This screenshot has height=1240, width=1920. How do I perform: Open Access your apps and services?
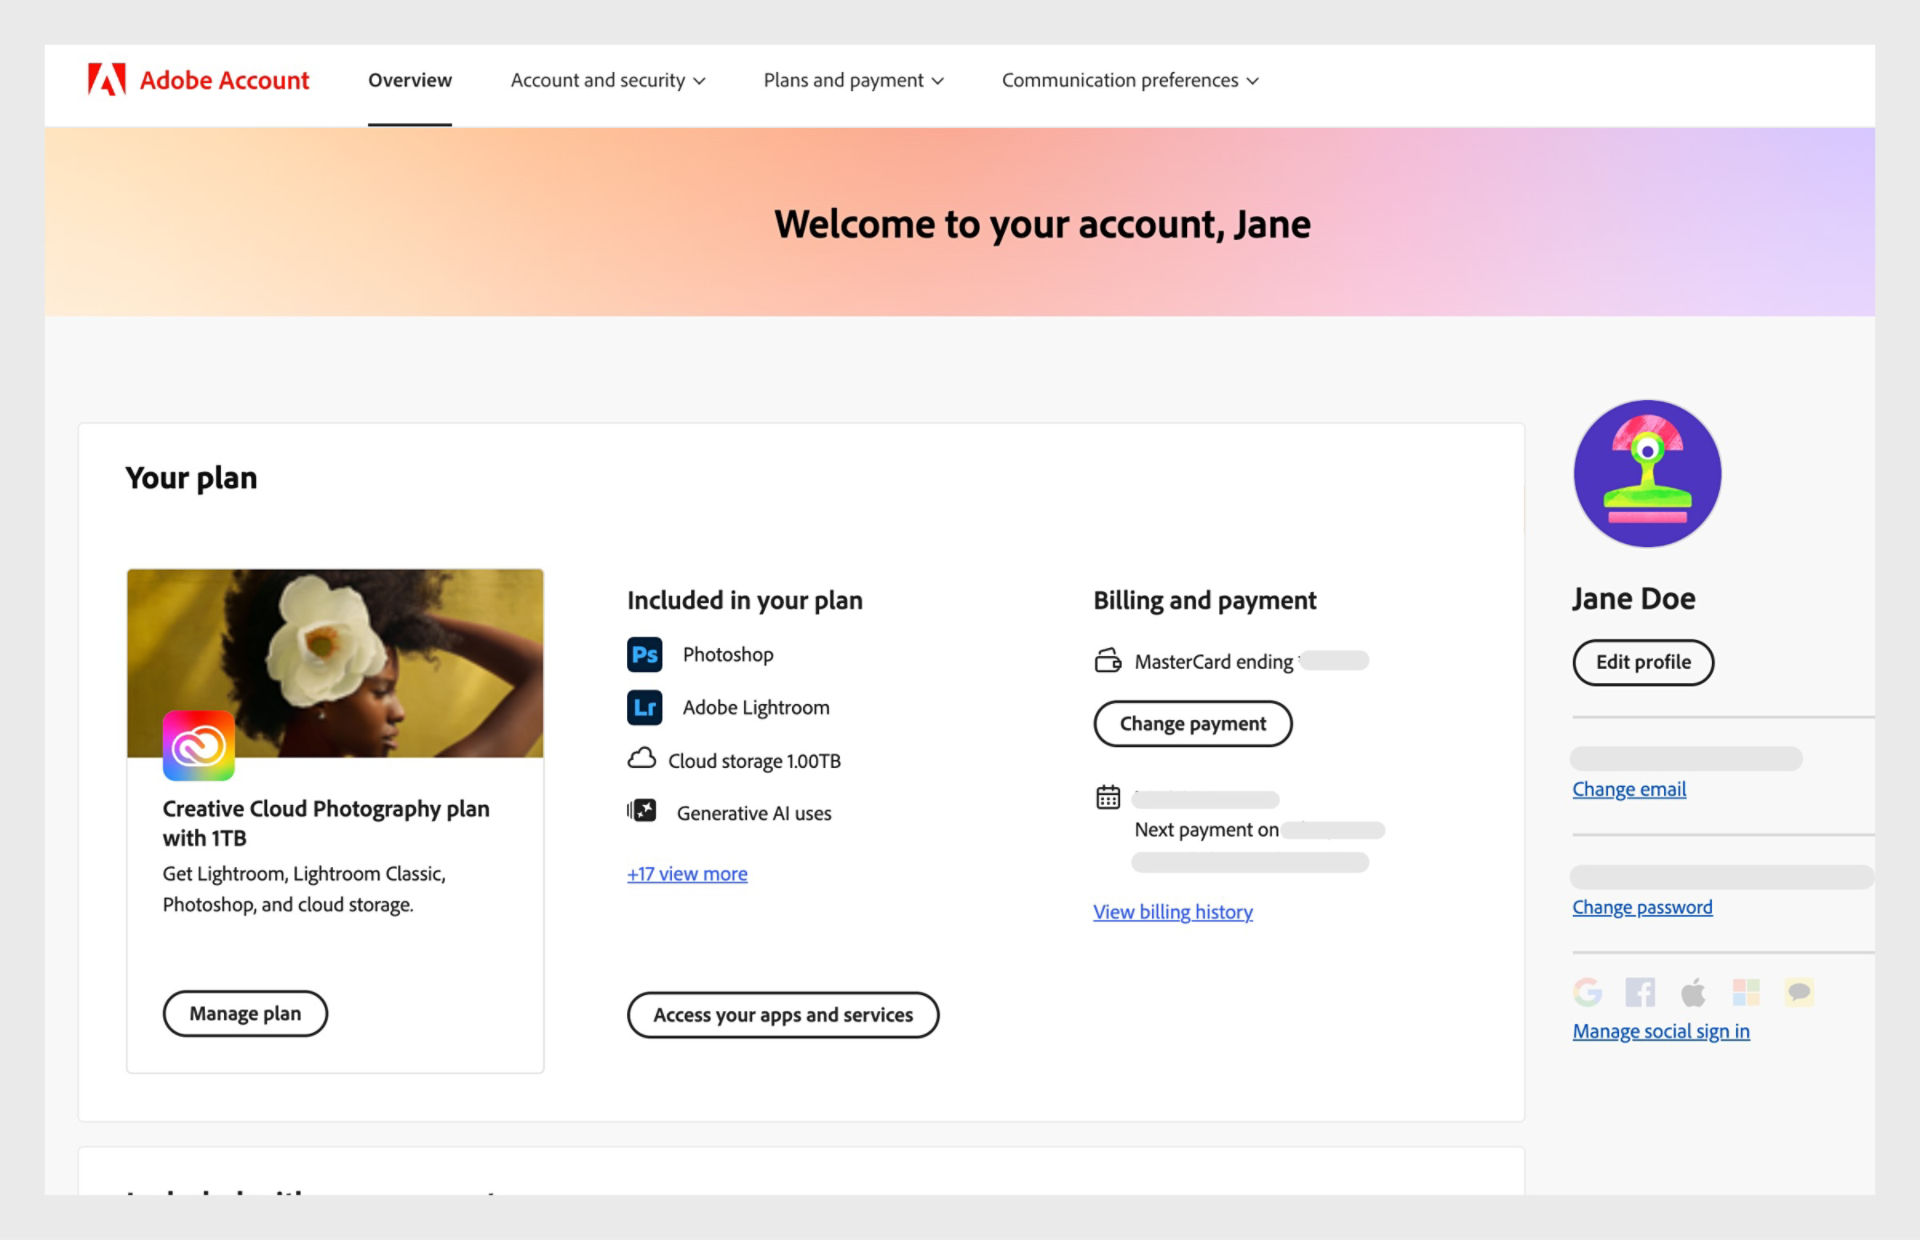[x=783, y=1015]
